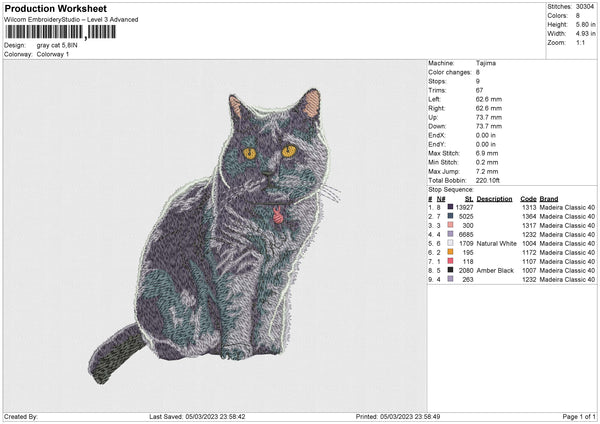
Task: Click the blue swatch for code 1364
Action: (450, 216)
